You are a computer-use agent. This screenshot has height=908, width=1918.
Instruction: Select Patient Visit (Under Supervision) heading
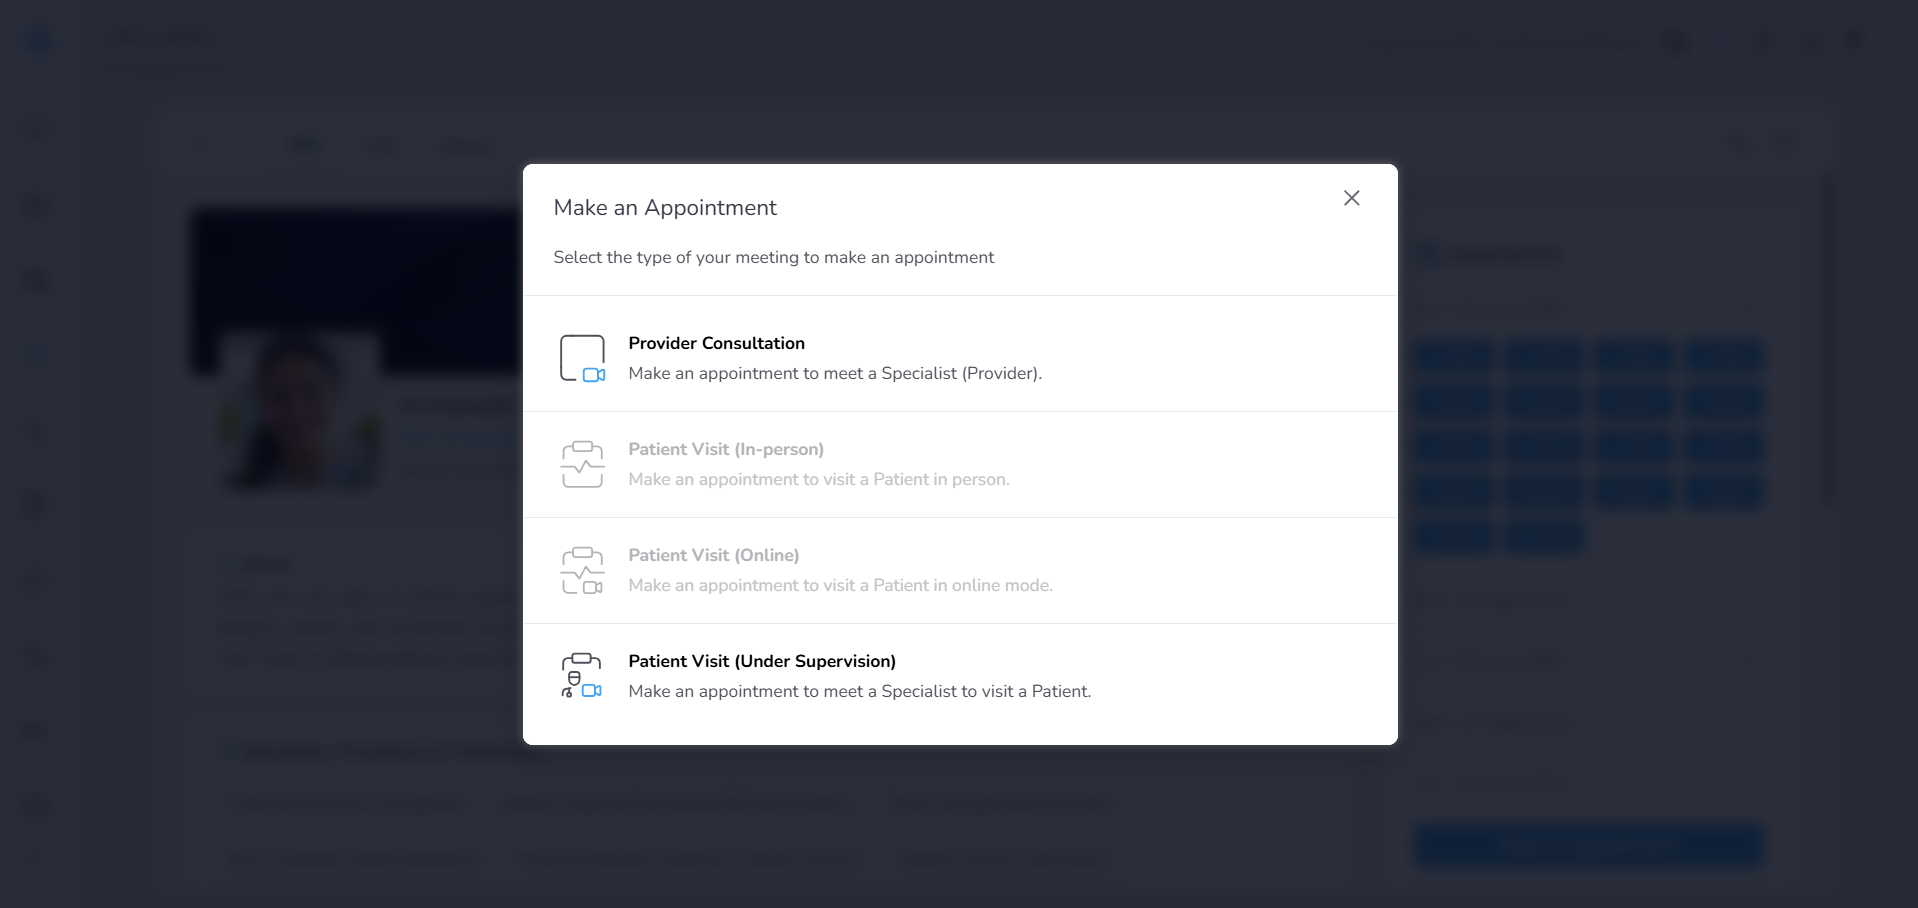[762, 661]
